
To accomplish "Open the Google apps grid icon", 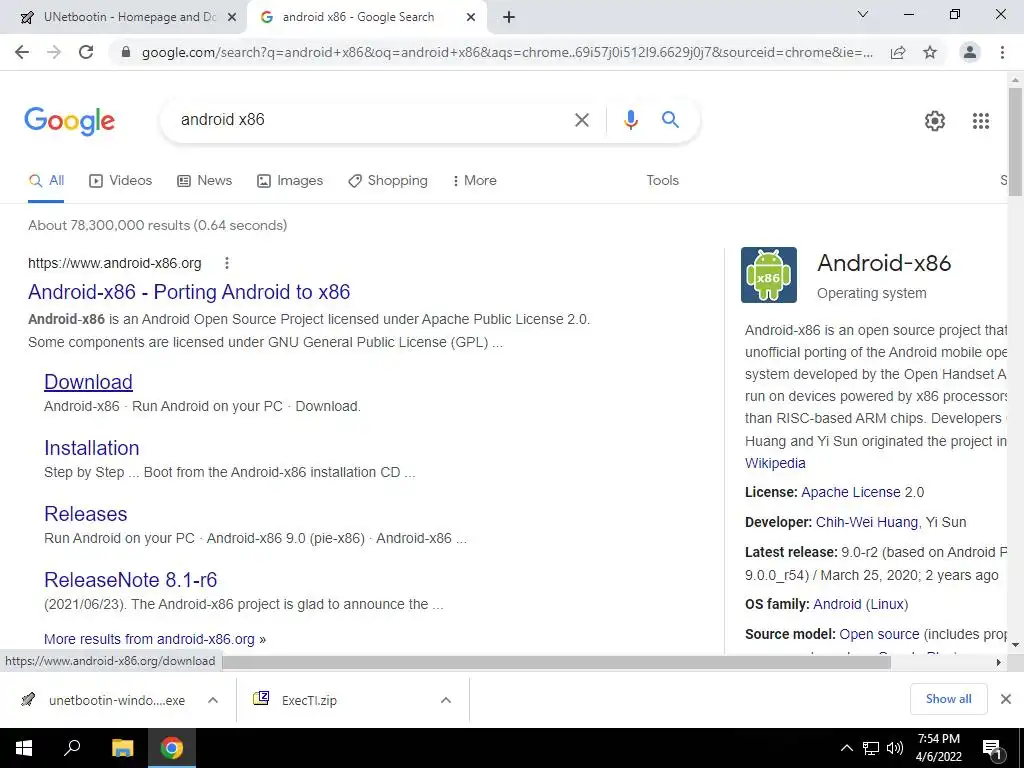I will point(980,121).
